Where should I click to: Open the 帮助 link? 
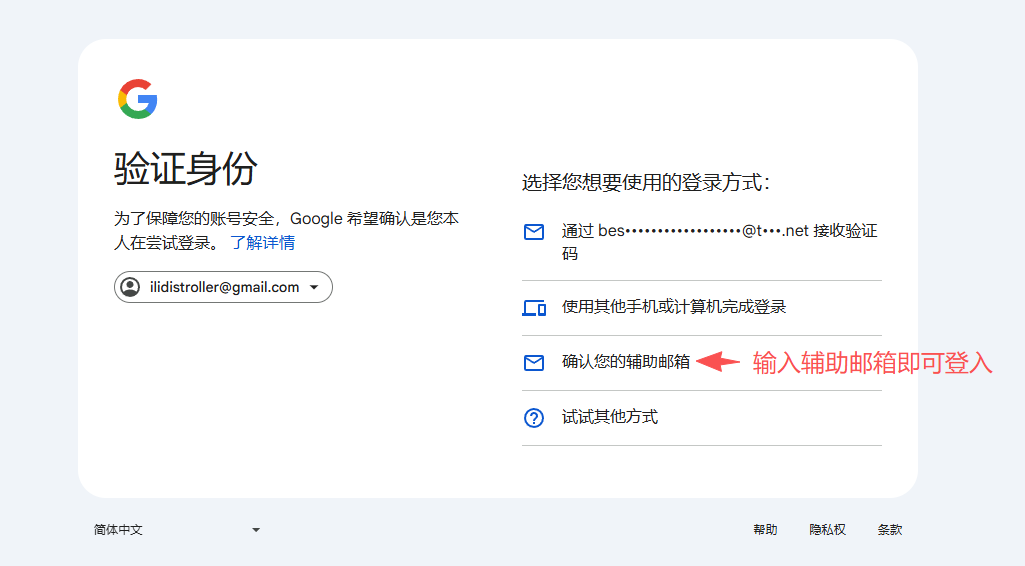tap(765, 530)
